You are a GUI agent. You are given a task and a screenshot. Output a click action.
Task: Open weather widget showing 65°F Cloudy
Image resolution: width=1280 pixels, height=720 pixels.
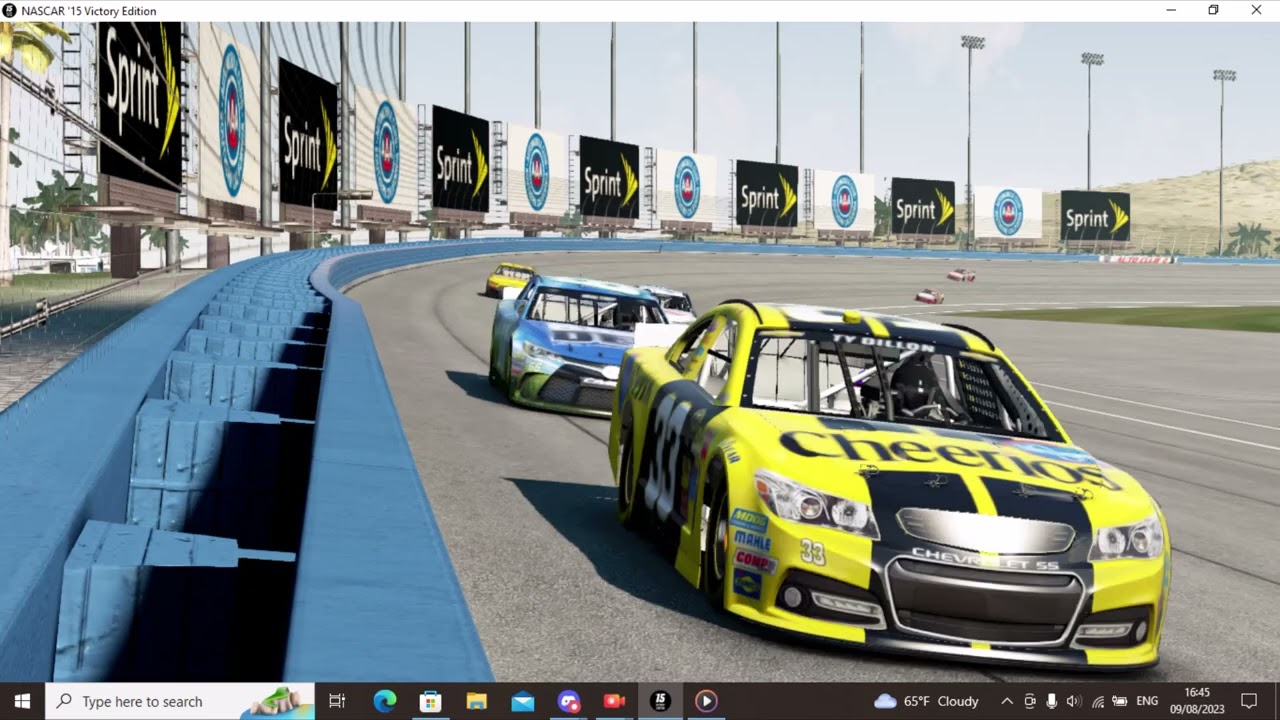[x=926, y=701]
